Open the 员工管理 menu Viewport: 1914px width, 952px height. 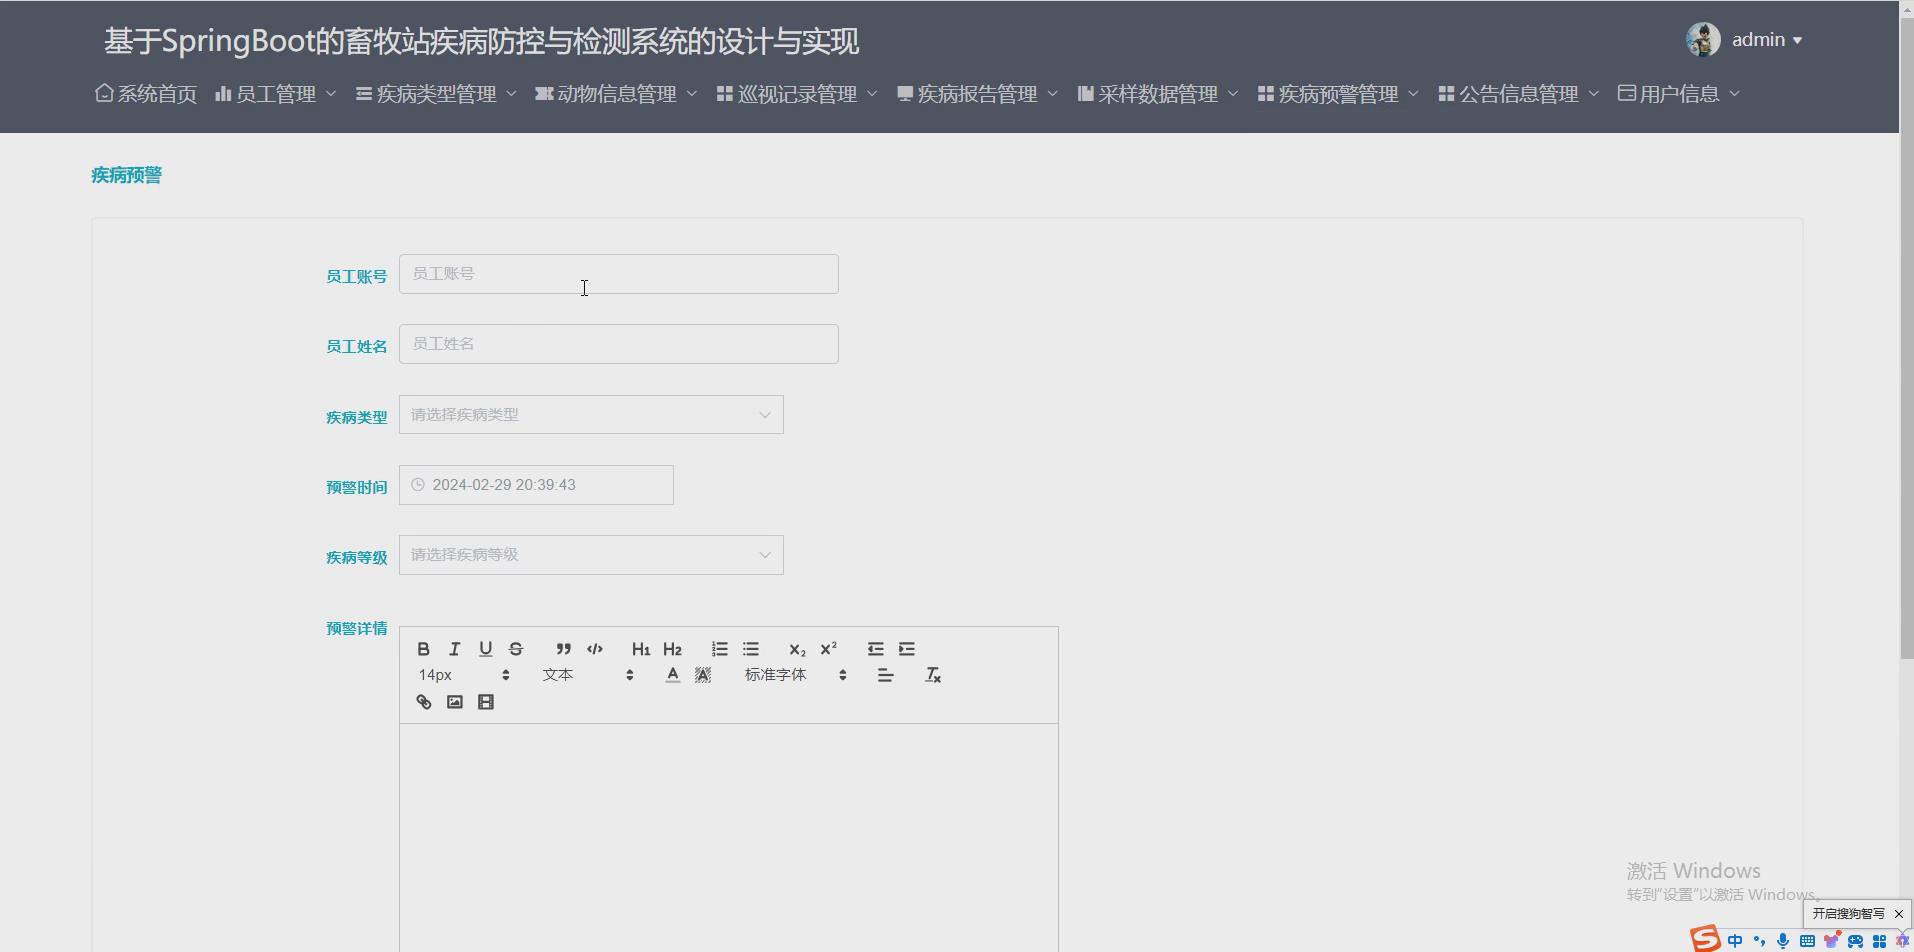tap(275, 93)
